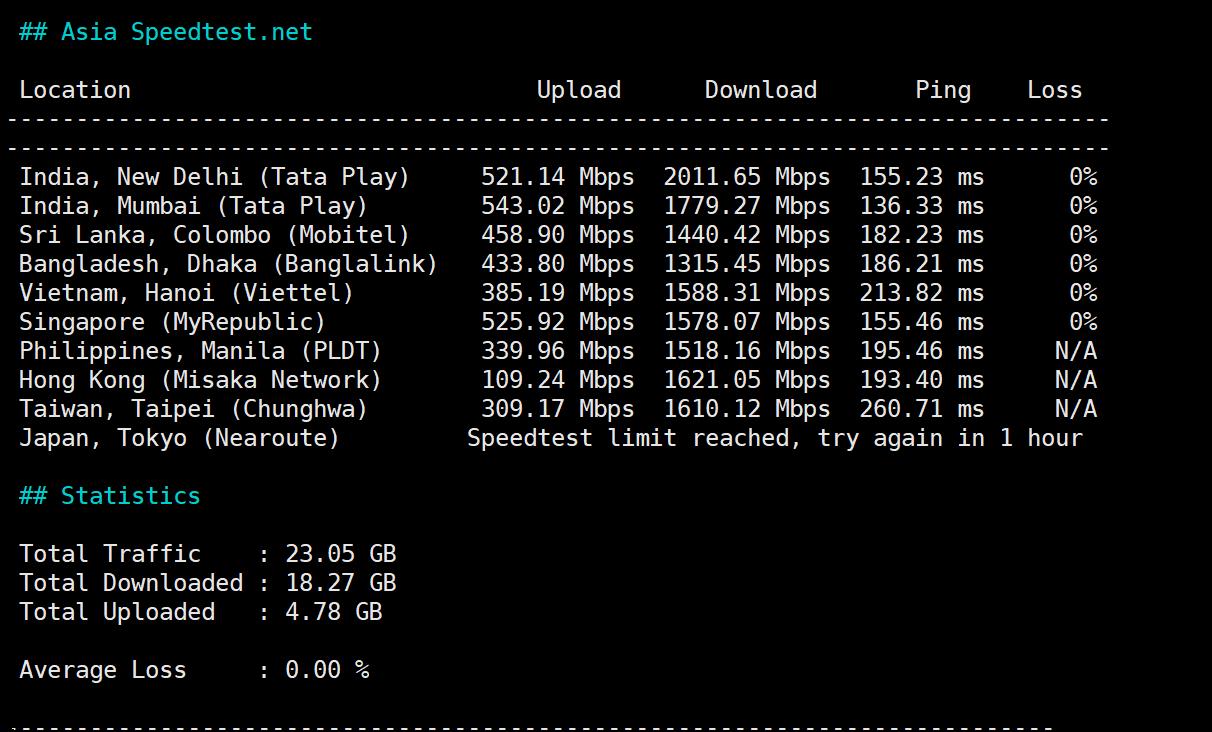Viewport: 1212px width, 732px height.
Task: Click the Total Downloaded value 18.27 GB
Action: 340,583
